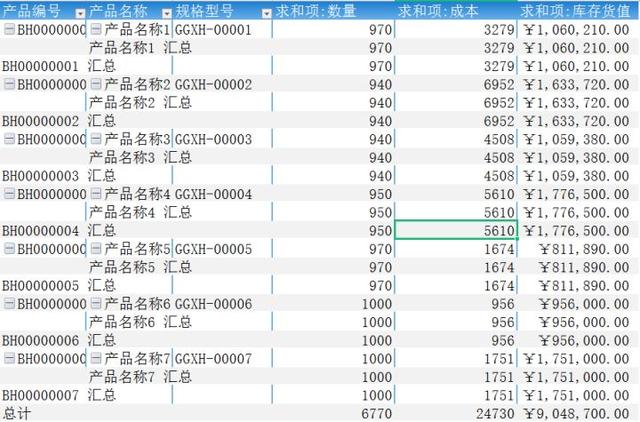Select cost 6952 in the 产品名称2 汇总 row
This screenshot has width=640, height=422.
point(499,103)
